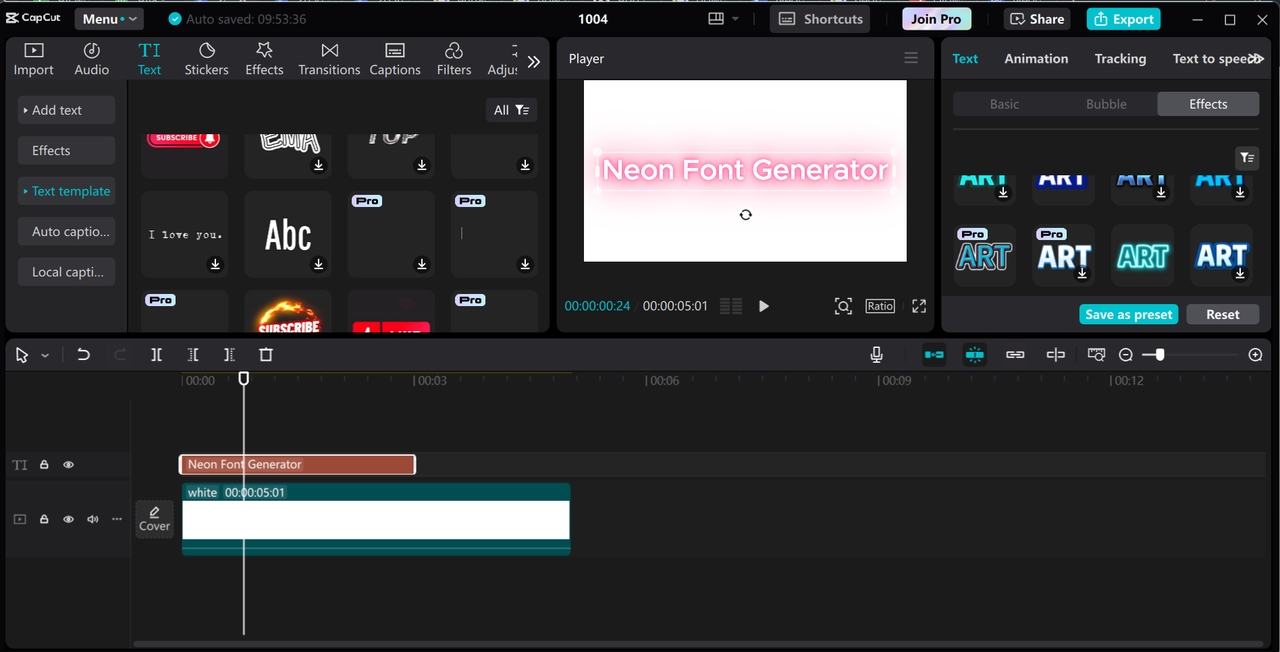
Task: Switch to the Bubble sub-tab
Action: click(x=1106, y=104)
